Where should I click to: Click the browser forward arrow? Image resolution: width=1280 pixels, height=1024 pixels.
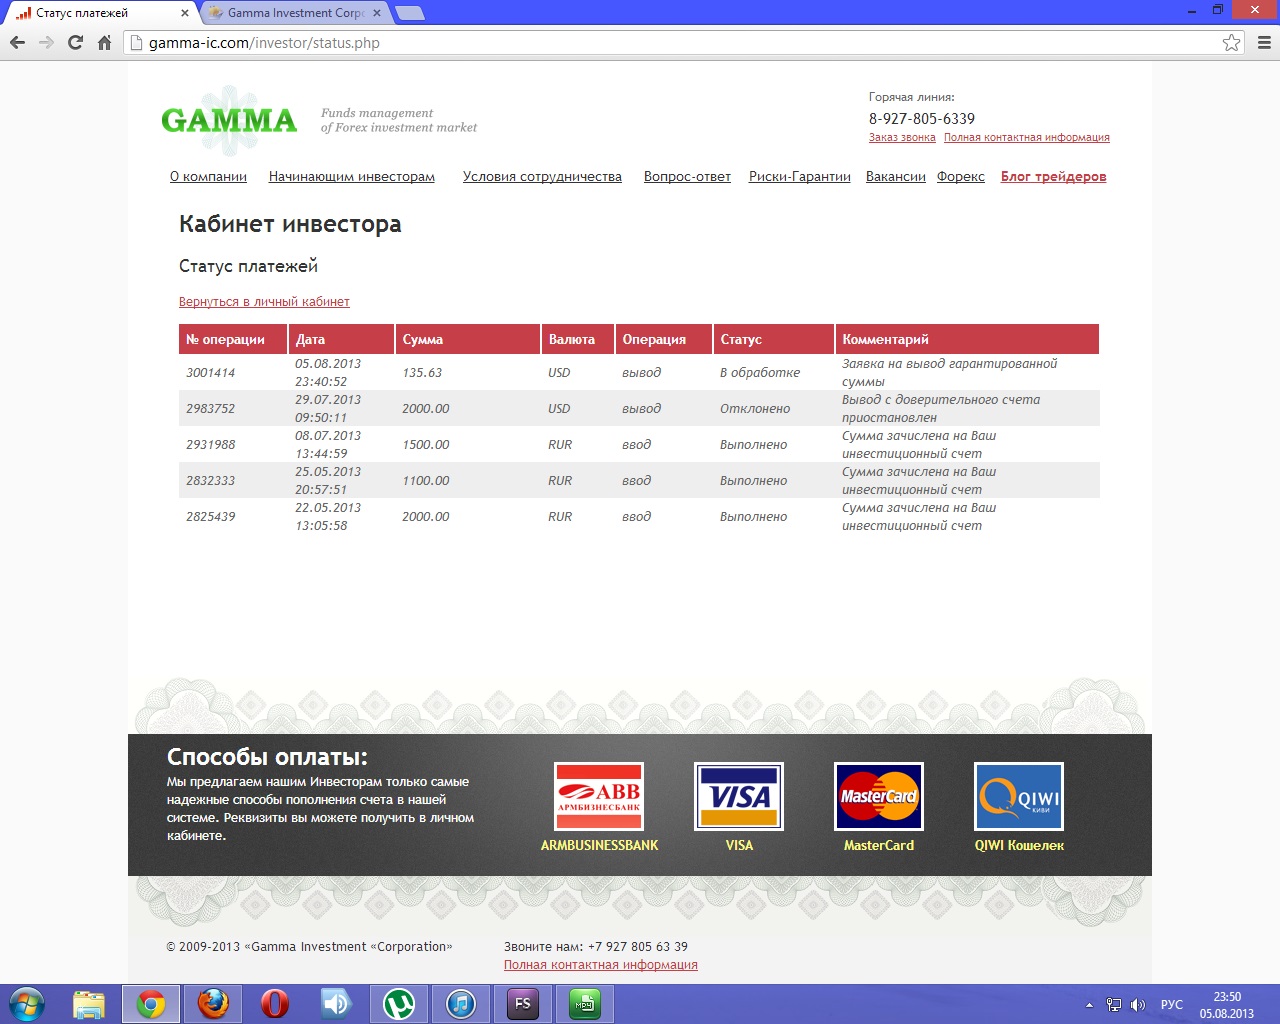(46, 43)
